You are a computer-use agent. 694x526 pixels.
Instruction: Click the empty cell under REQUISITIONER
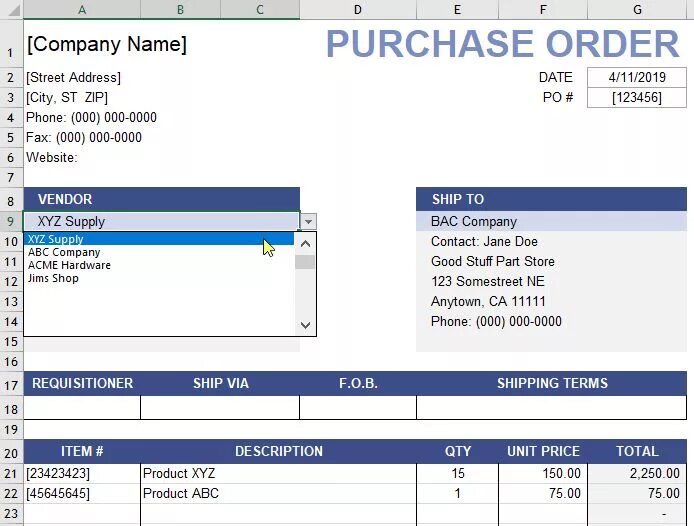pos(82,407)
